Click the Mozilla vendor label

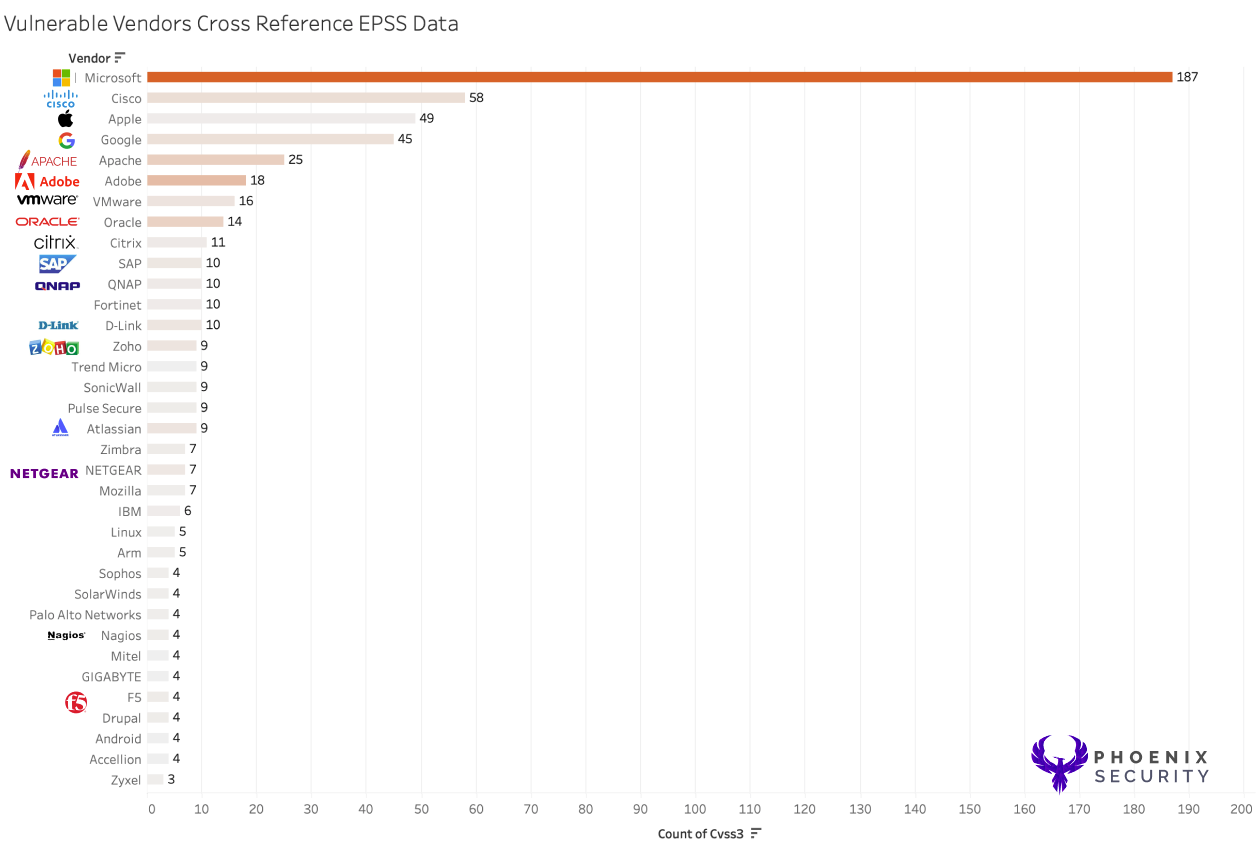coord(120,491)
